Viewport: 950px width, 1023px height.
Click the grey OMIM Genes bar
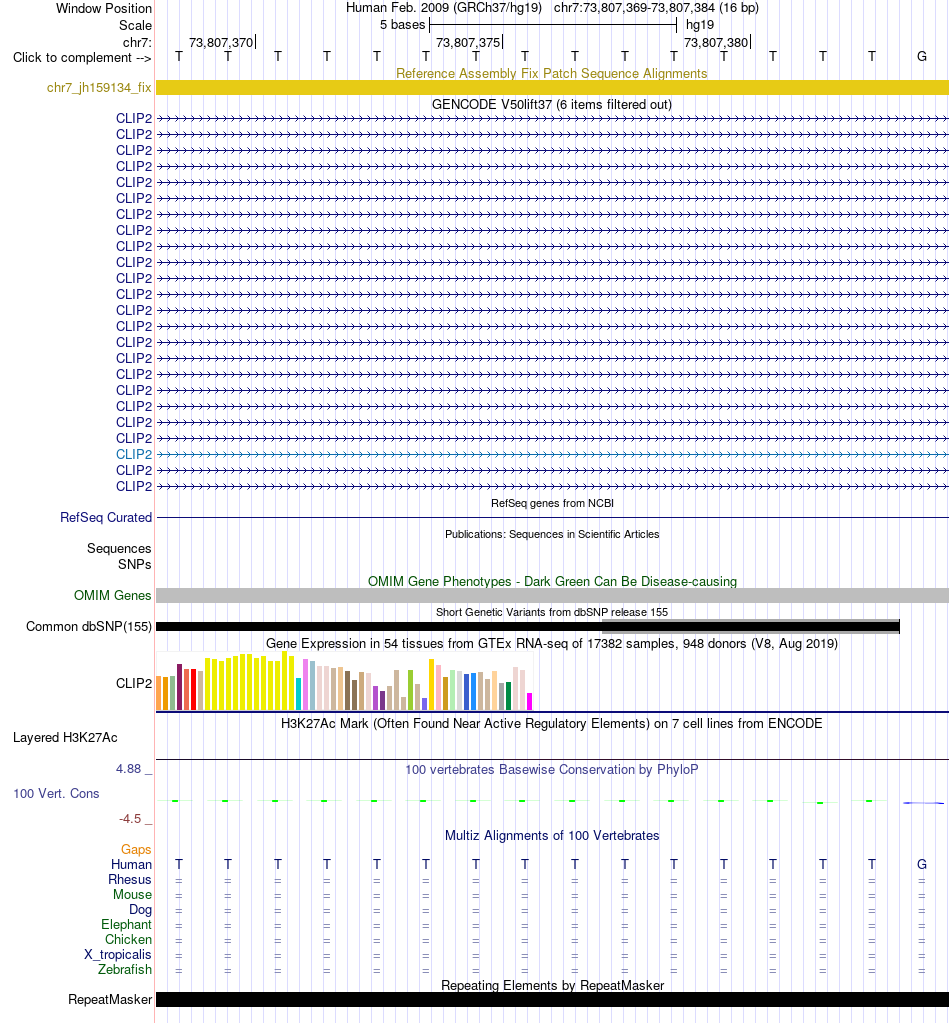(x=552, y=595)
